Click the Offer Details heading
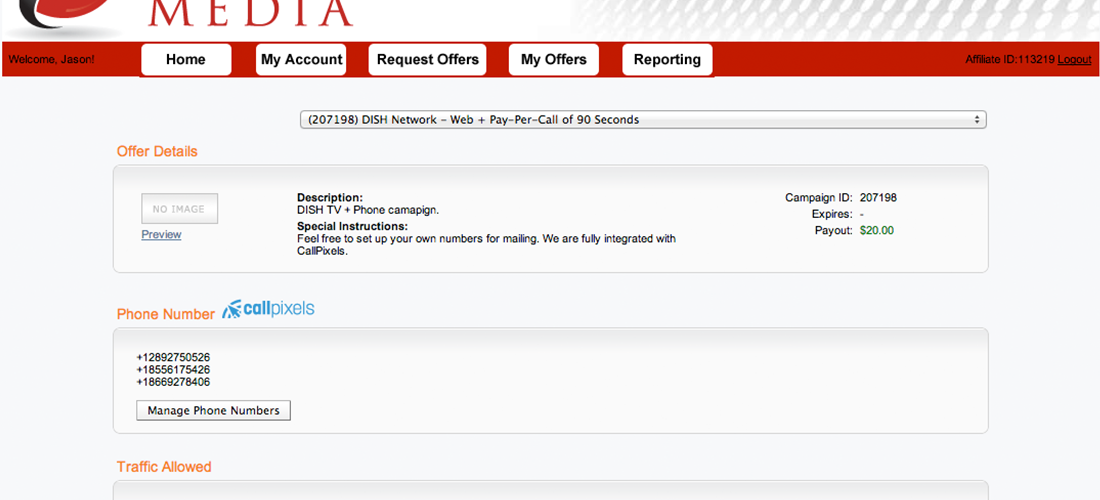The width and height of the screenshot is (1100, 500). click(x=157, y=151)
